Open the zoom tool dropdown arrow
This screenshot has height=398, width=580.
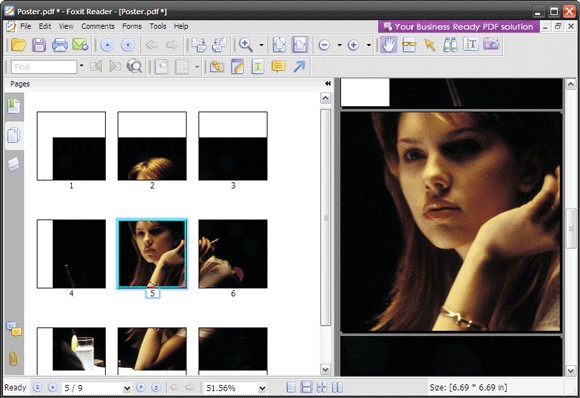pos(262,45)
